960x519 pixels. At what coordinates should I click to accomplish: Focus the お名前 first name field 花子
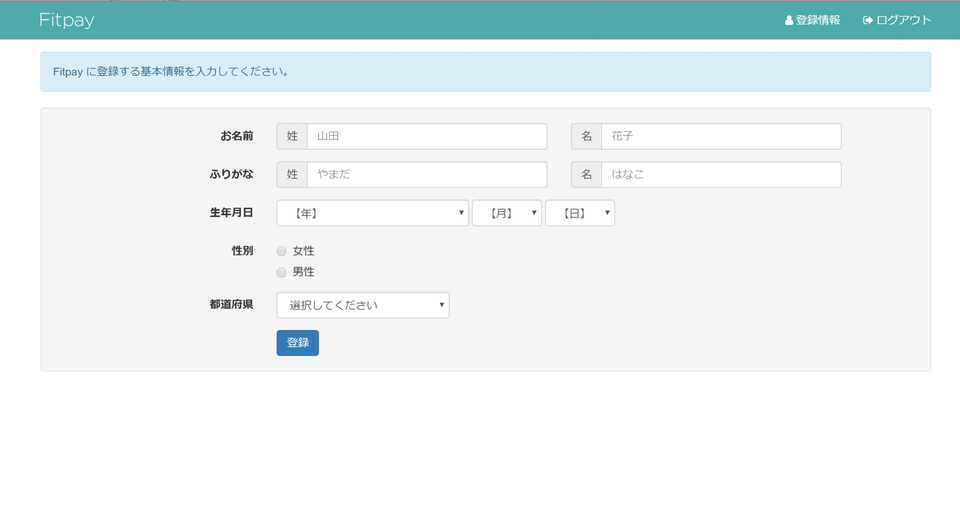point(720,136)
